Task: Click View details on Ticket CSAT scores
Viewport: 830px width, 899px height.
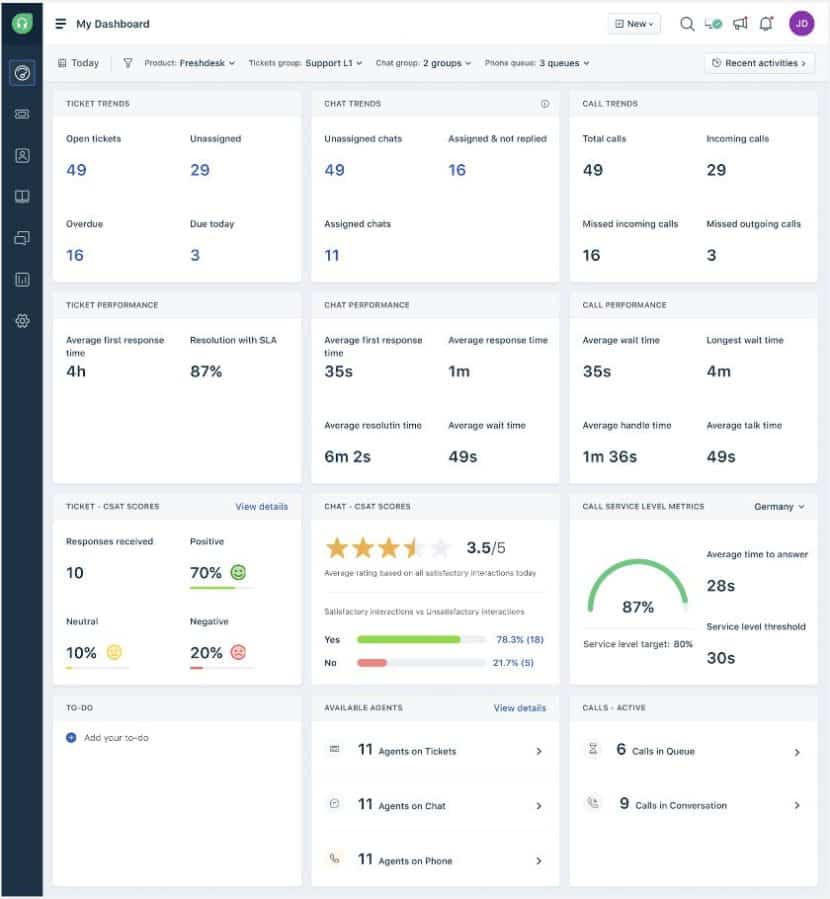Action: point(261,507)
